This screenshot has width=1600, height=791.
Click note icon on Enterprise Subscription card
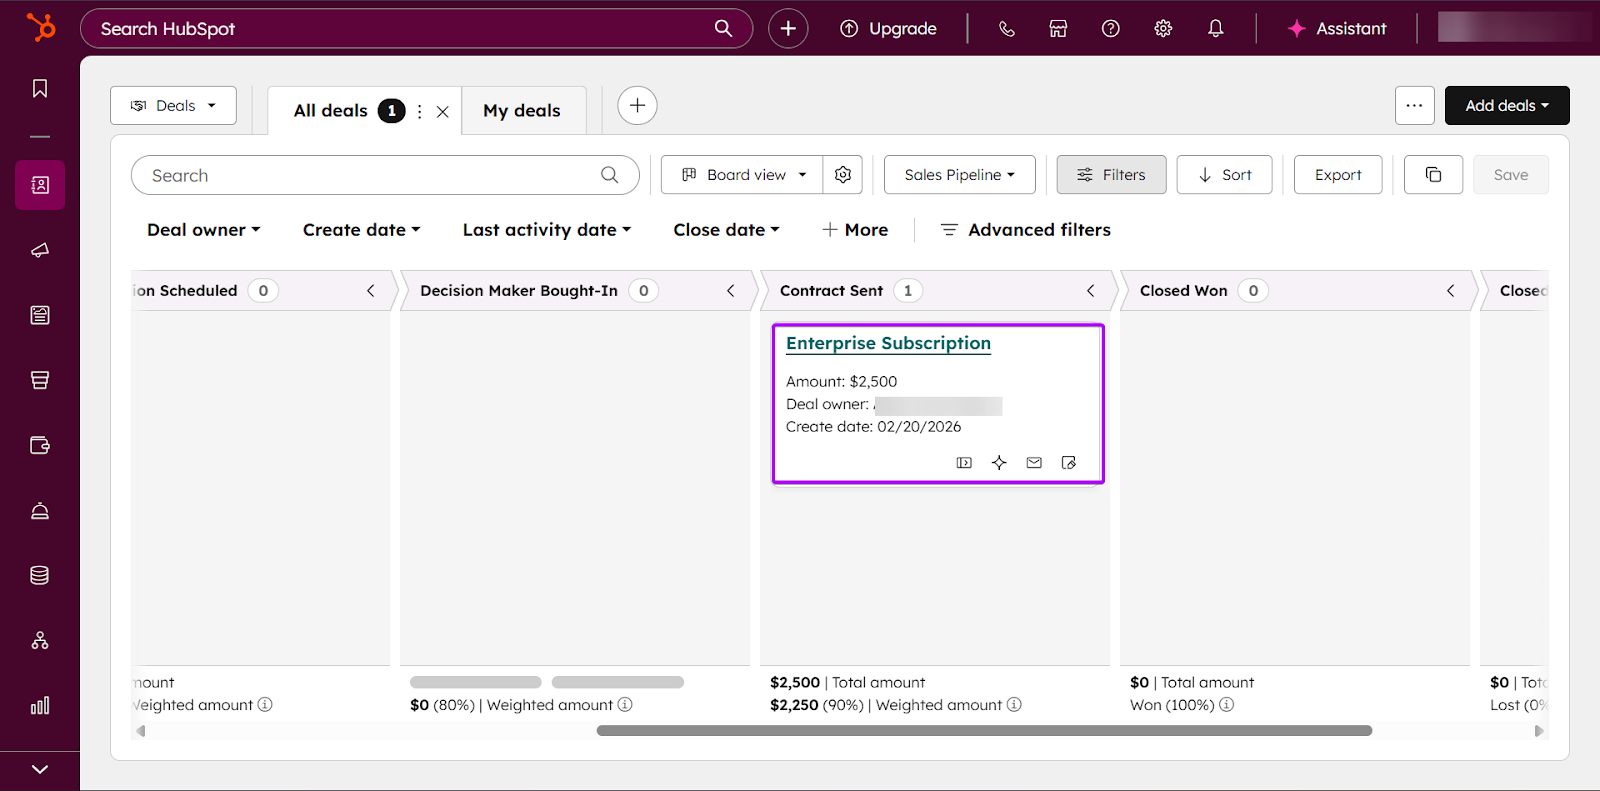(x=1069, y=463)
